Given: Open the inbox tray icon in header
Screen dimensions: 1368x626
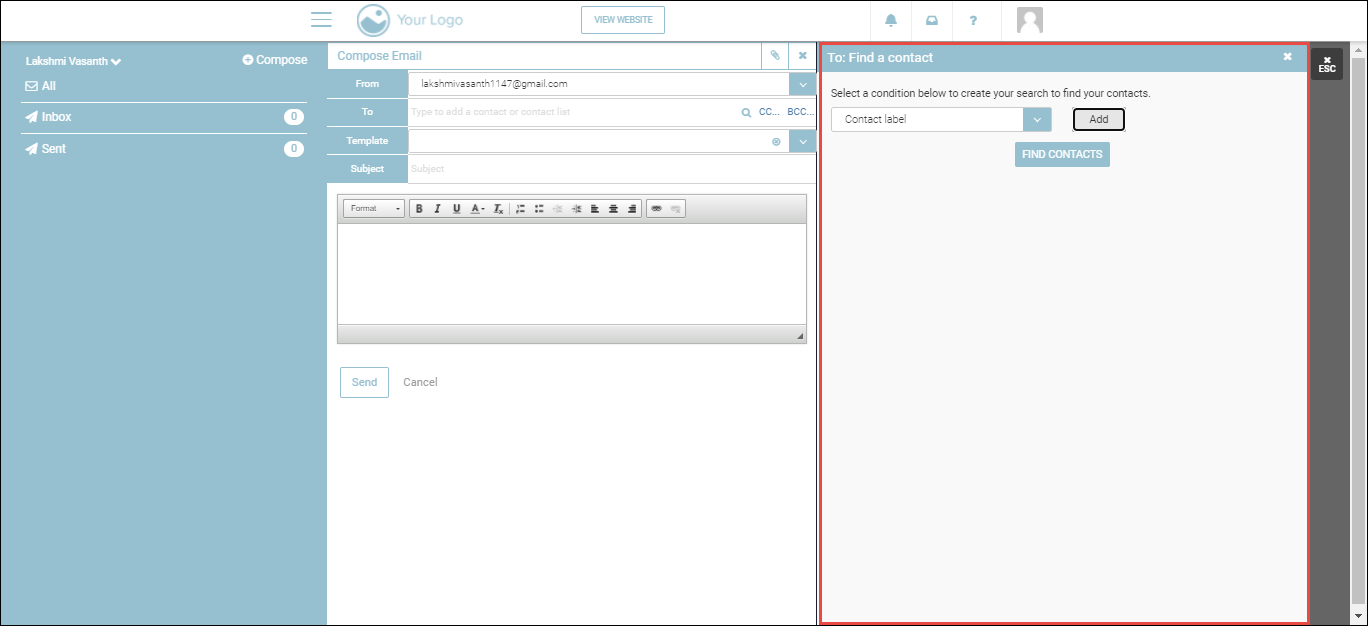Looking at the screenshot, I should tap(932, 21).
